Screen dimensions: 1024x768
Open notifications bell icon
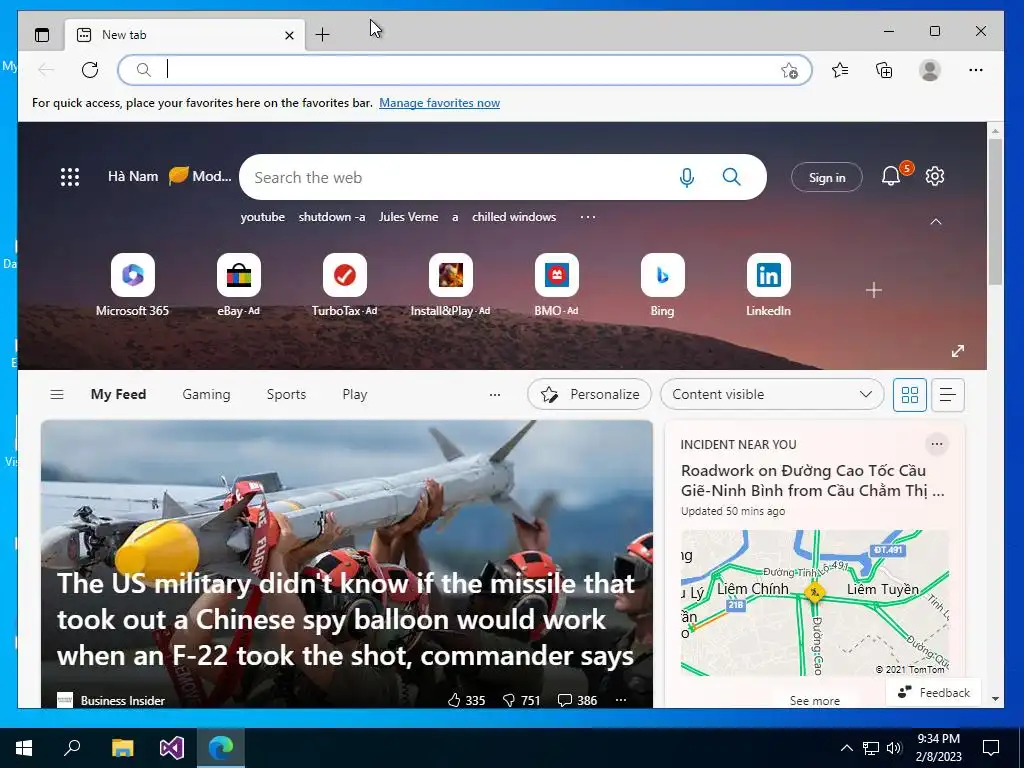point(891,176)
